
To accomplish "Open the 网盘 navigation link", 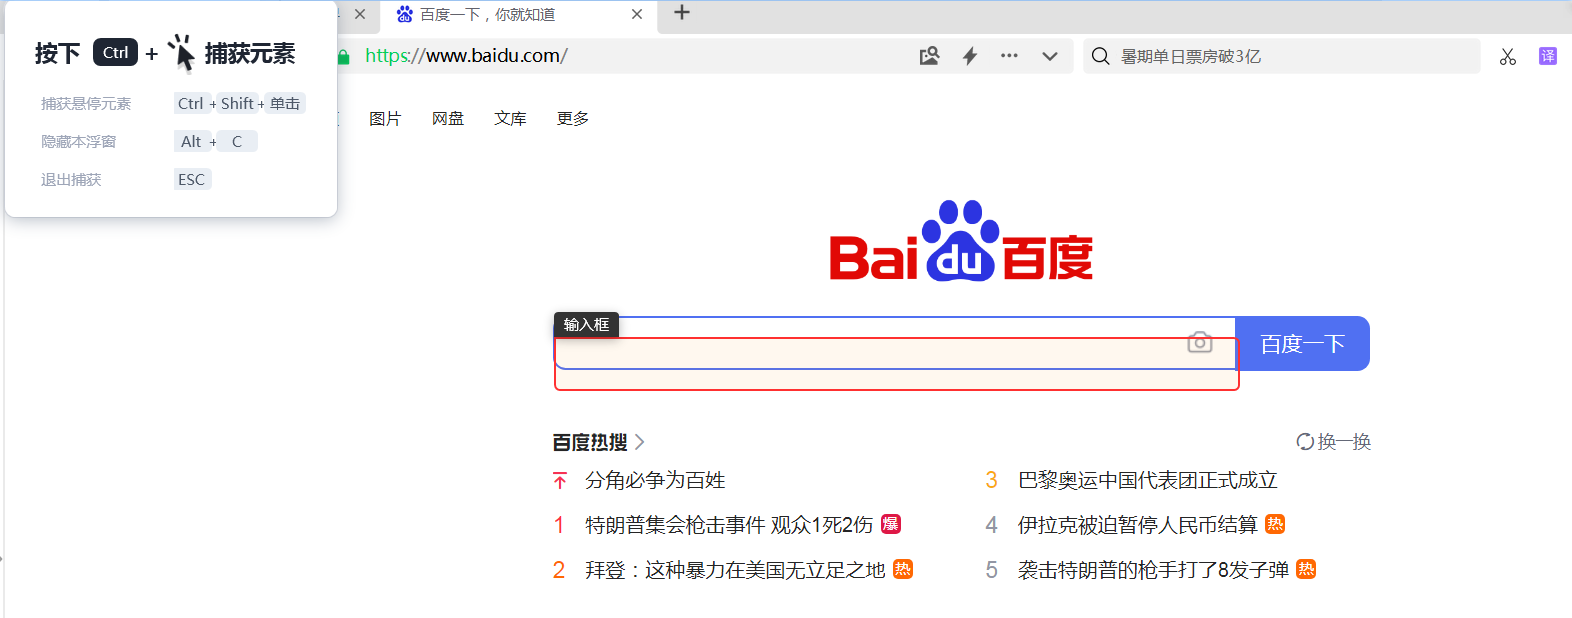I will [x=448, y=118].
